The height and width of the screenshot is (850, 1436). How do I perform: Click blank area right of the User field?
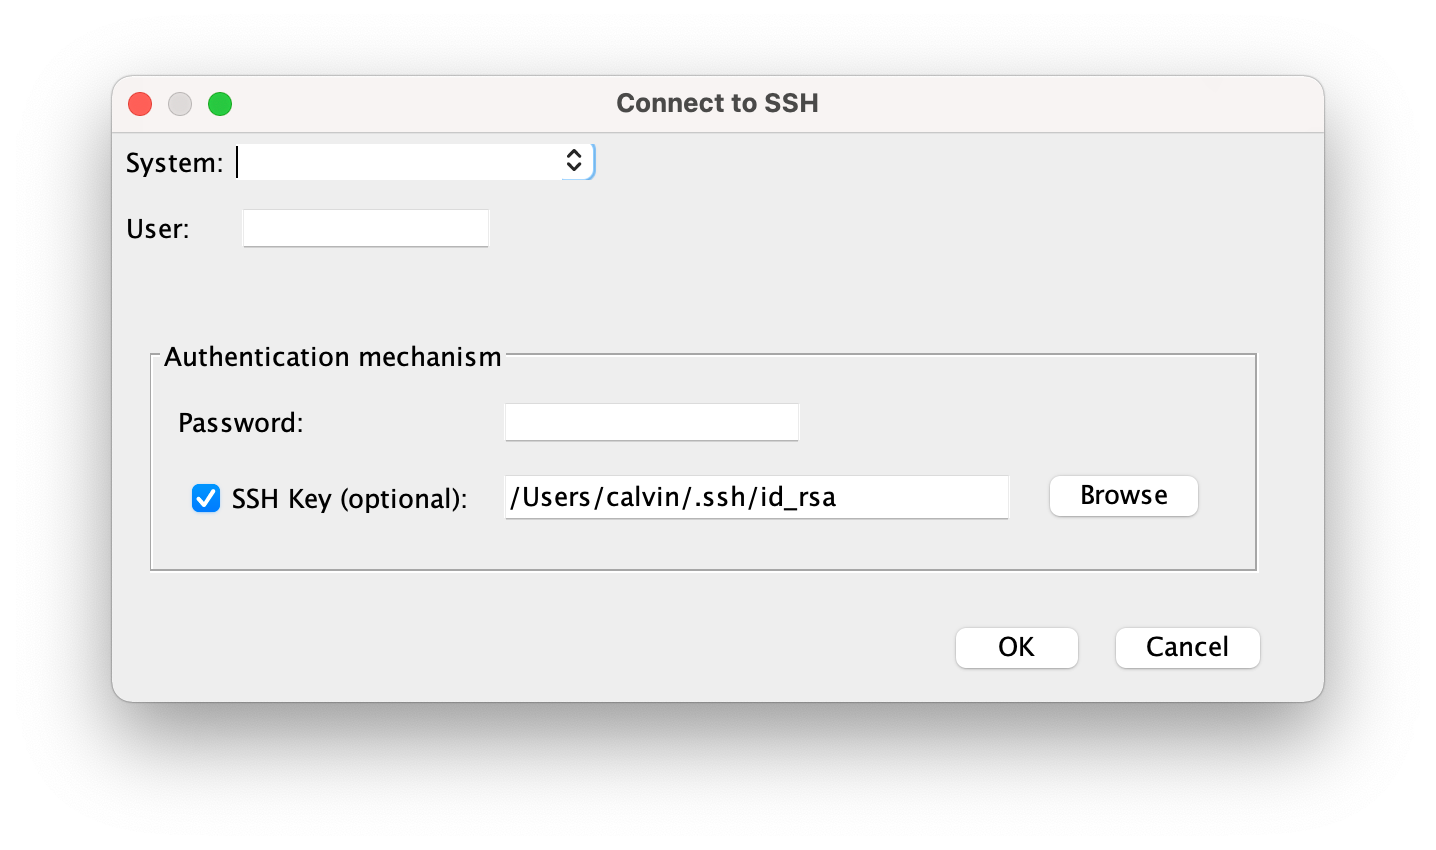tap(800, 229)
